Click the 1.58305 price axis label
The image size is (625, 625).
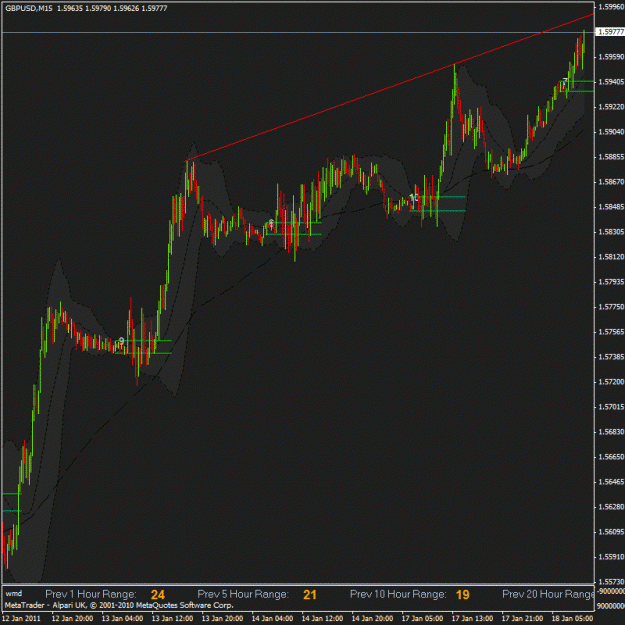tap(611, 232)
